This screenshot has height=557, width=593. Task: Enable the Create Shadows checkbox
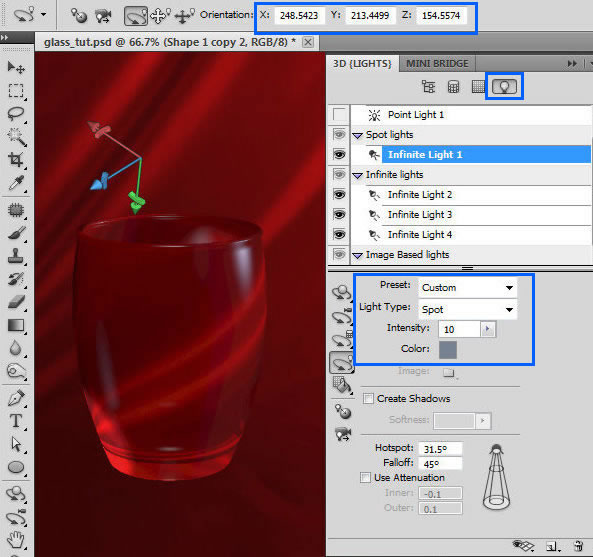[368, 399]
